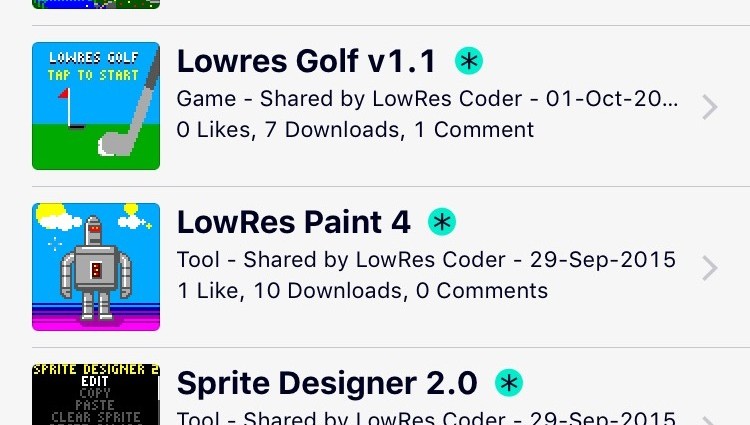Viewport: 750px width, 425px height.
Task: Tap the chevron on the Sprite Designer row
Action: click(x=709, y=420)
